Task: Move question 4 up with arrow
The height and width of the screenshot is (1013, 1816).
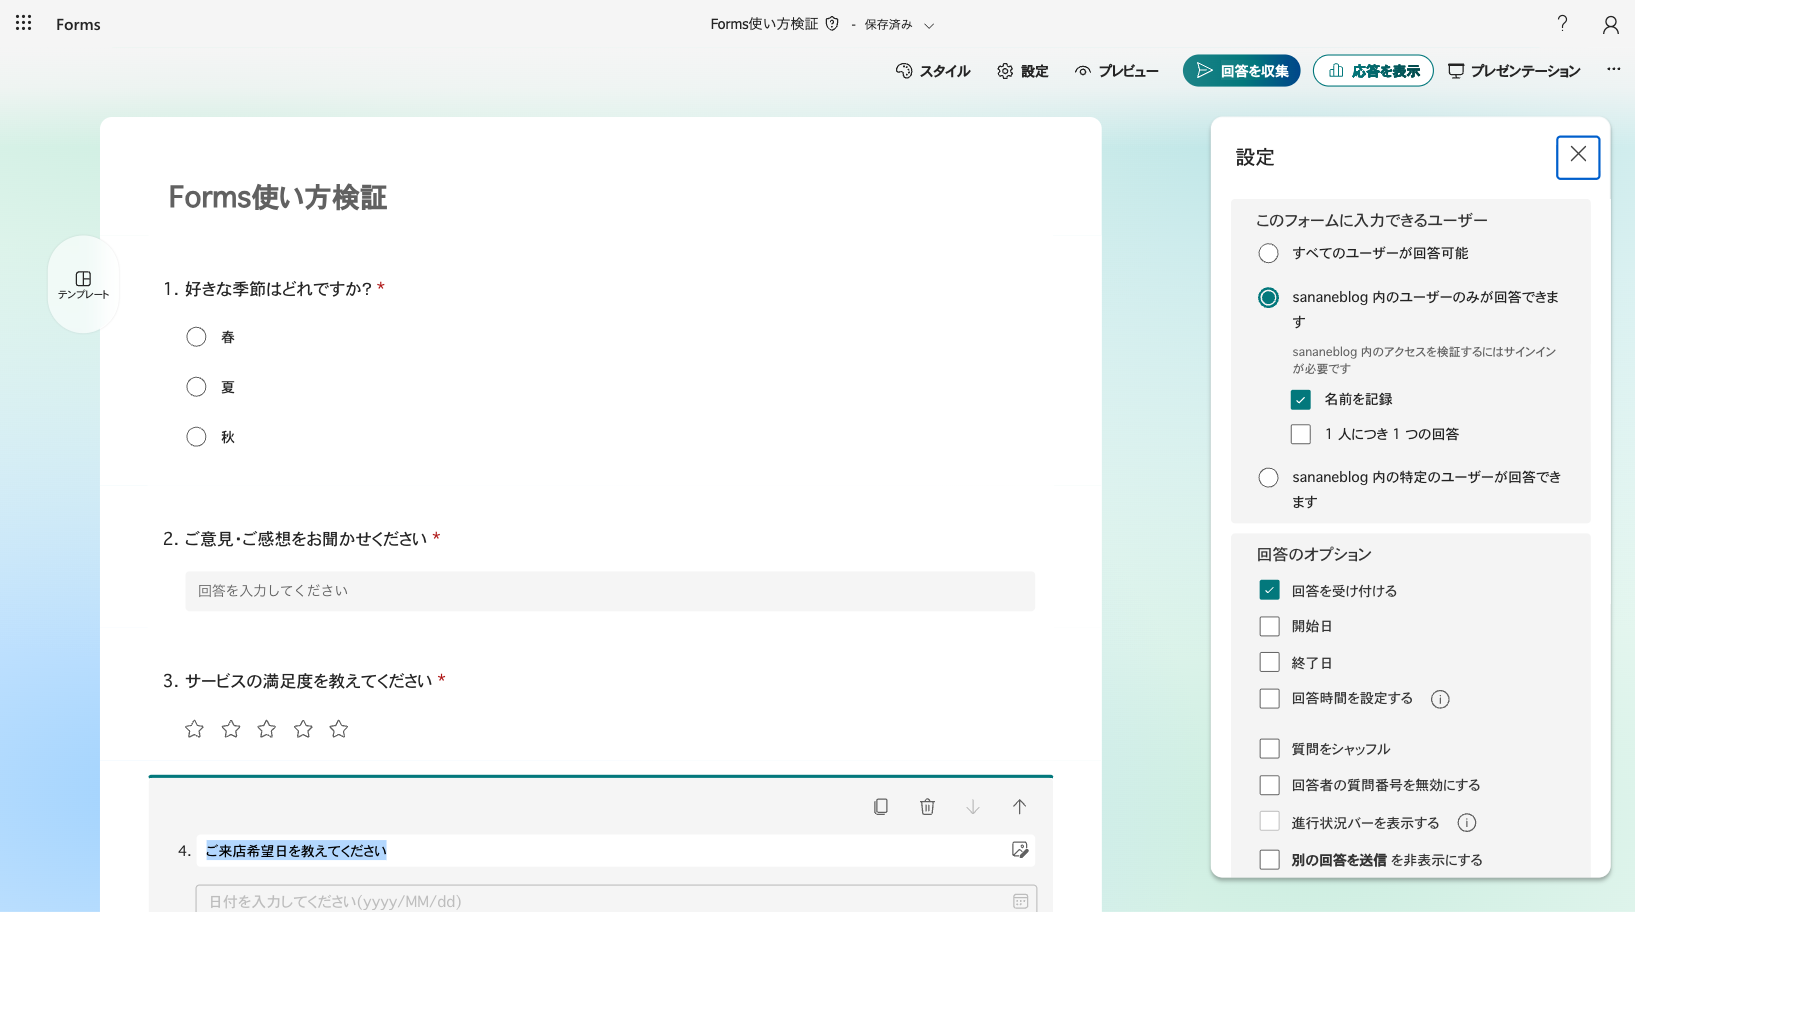Action: tap(1019, 807)
